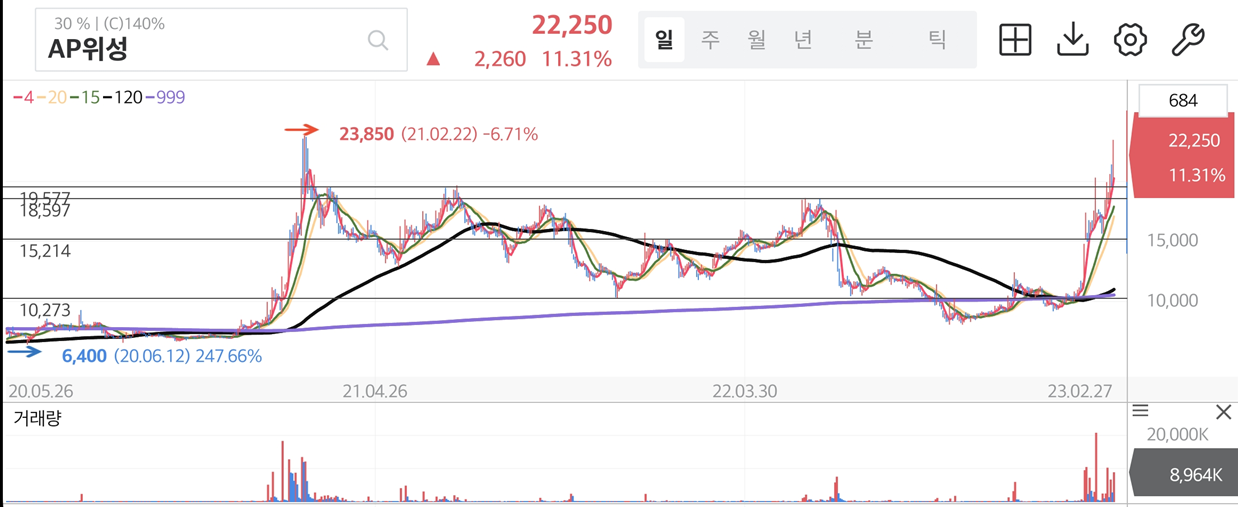Viewport: 1238px width, 507px height.
Task: Select the 일 daily period tab
Action: pyautogui.click(x=664, y=40)
